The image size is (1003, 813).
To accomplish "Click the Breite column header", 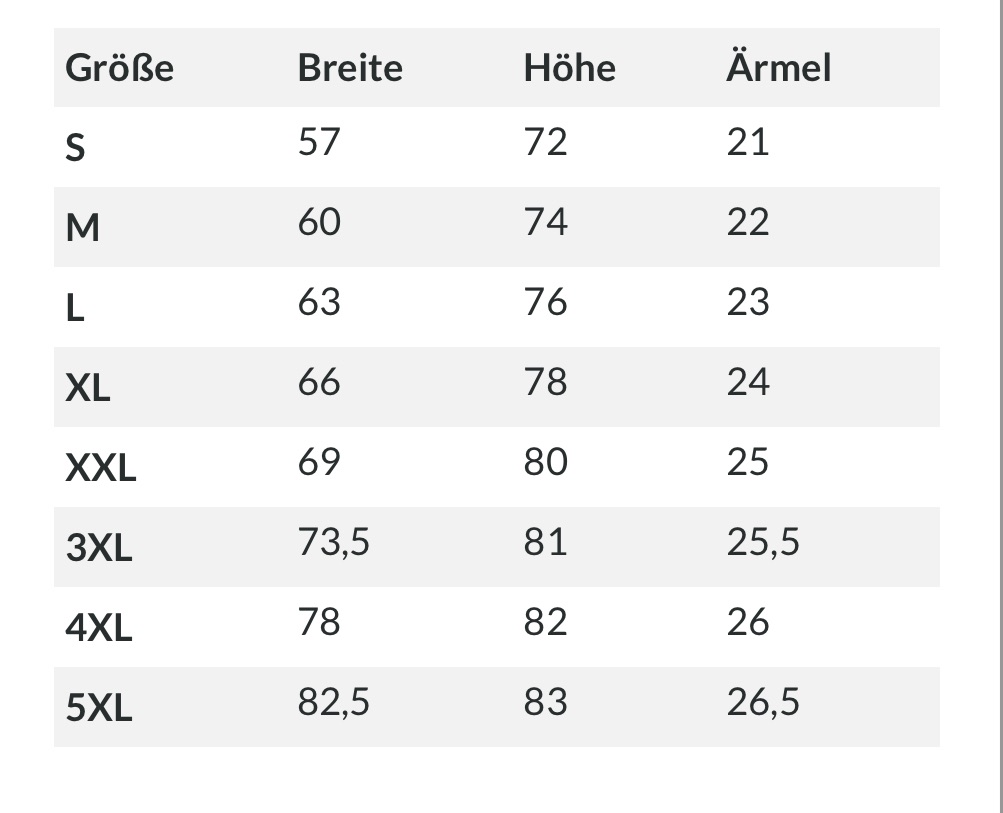I will 351,68.
